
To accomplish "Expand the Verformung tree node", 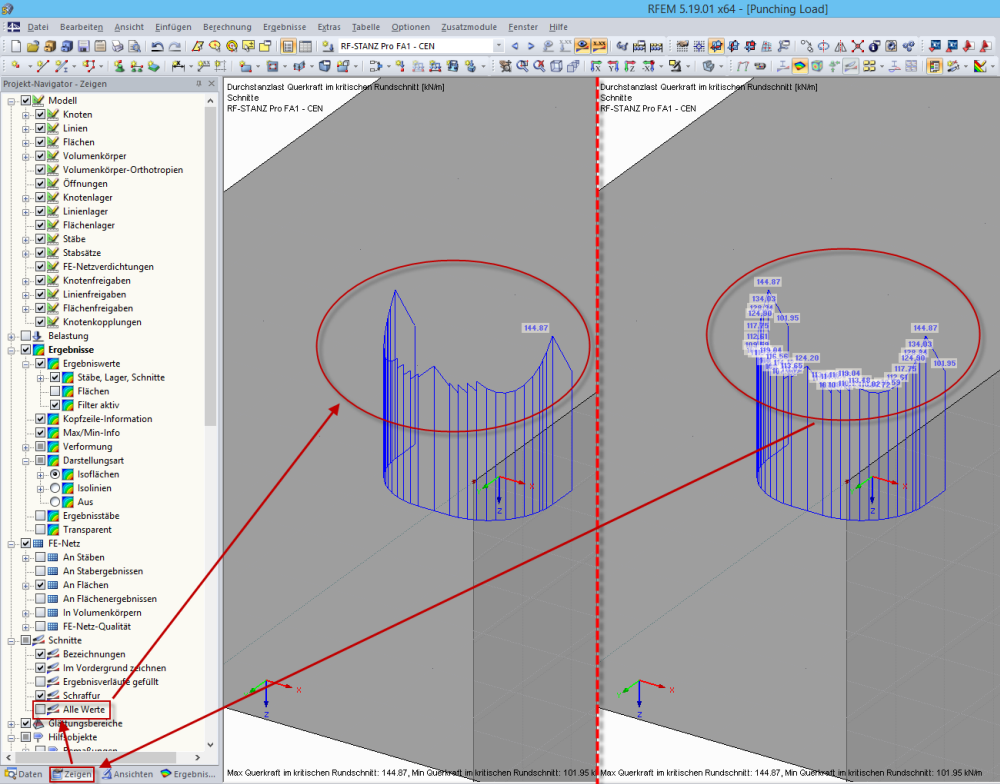I will [x=26, y=447].
